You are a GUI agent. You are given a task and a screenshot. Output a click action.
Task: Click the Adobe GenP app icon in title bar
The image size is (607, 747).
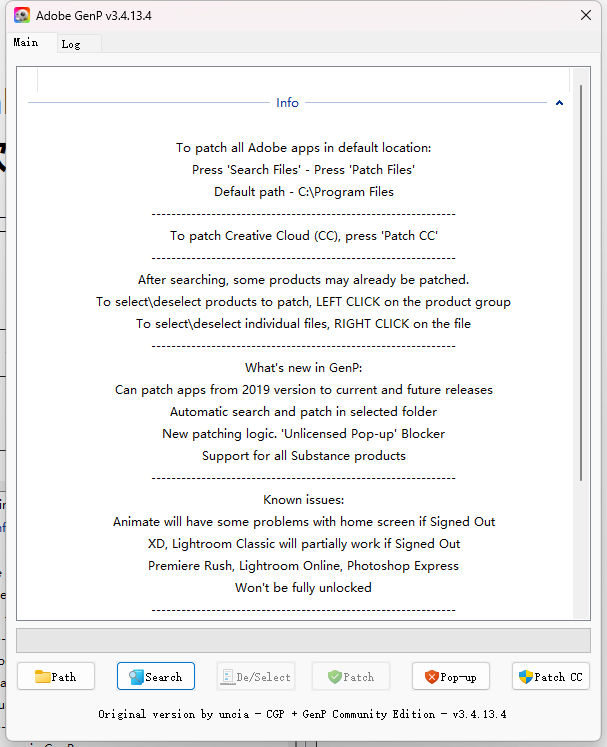(21, 16)
